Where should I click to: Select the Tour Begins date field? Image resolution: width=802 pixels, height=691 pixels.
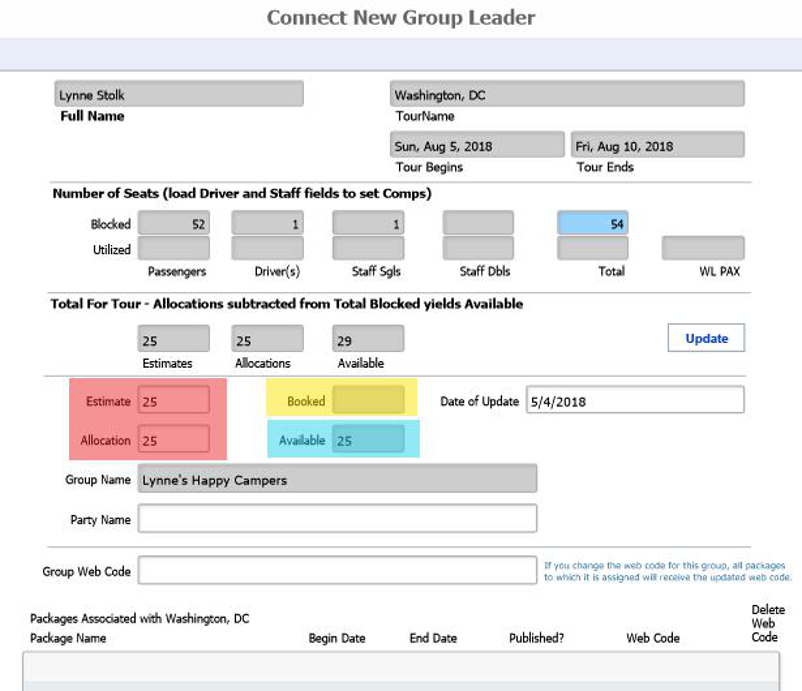tap(478, 146)
